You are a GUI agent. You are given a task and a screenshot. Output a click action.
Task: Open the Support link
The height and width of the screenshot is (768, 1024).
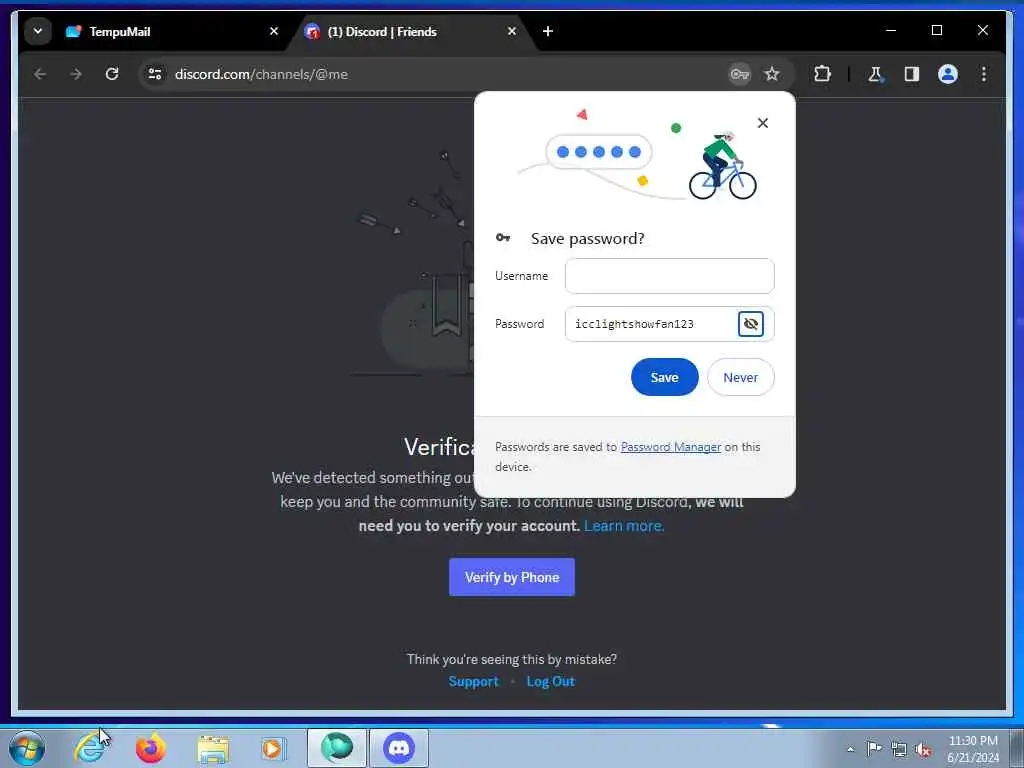click(x=473, y=681)
